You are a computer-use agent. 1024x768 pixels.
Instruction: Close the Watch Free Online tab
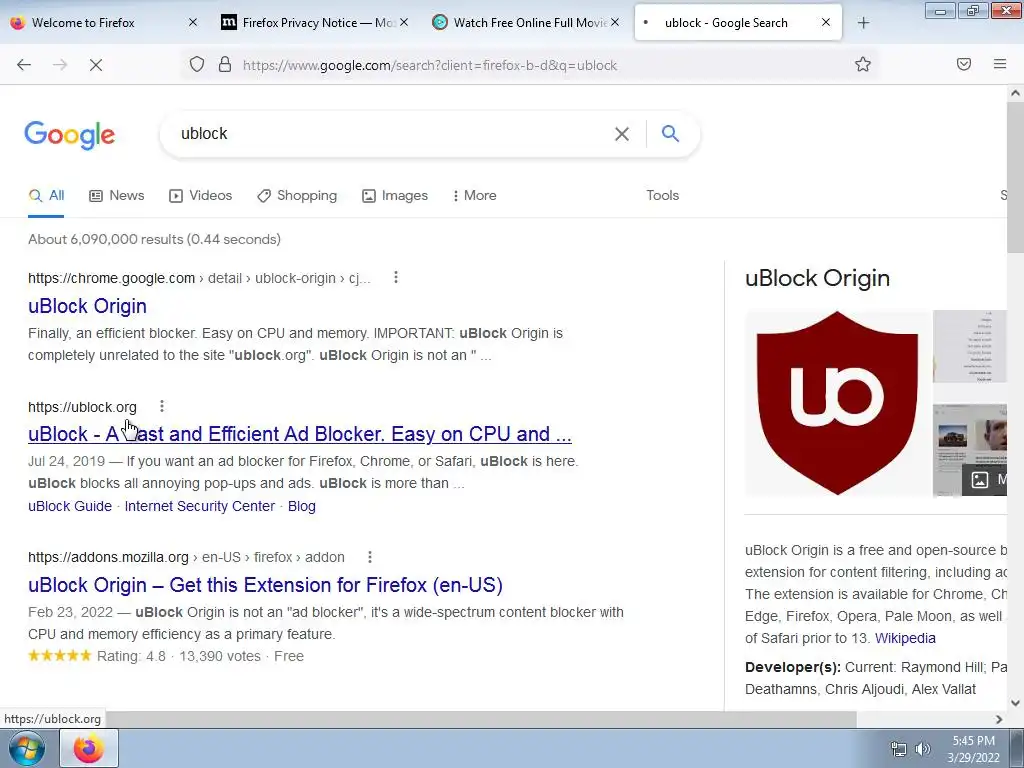[x=615, y=22]
